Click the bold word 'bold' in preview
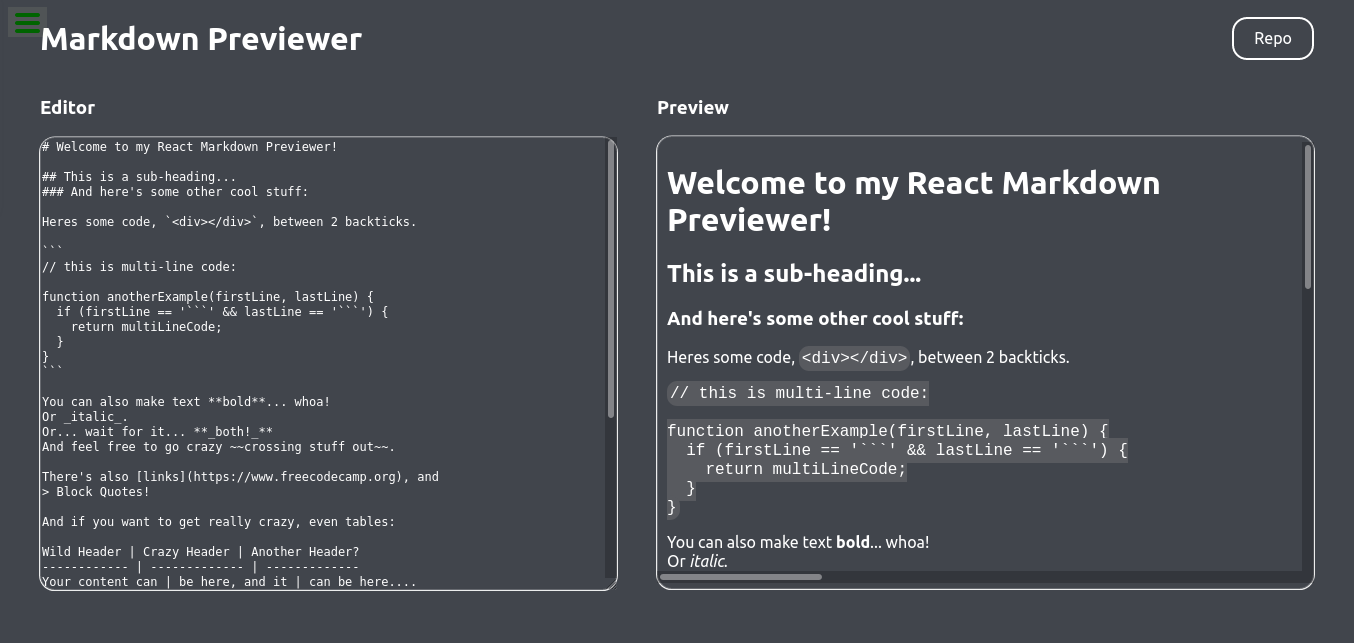 coord(853,542)
